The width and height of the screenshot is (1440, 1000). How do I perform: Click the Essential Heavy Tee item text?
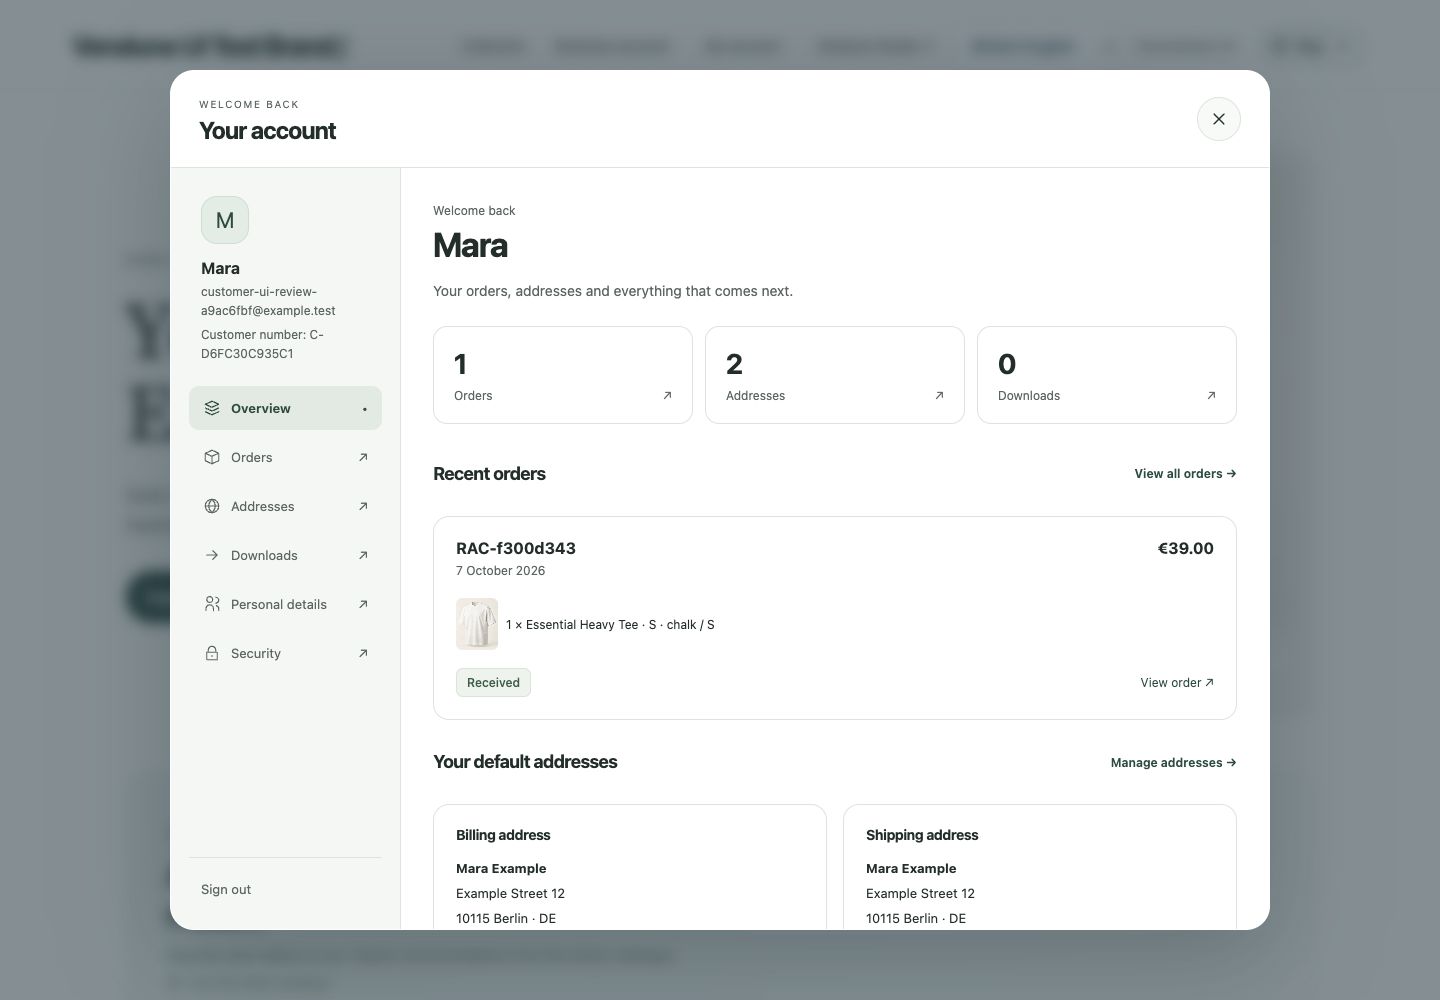610,625
